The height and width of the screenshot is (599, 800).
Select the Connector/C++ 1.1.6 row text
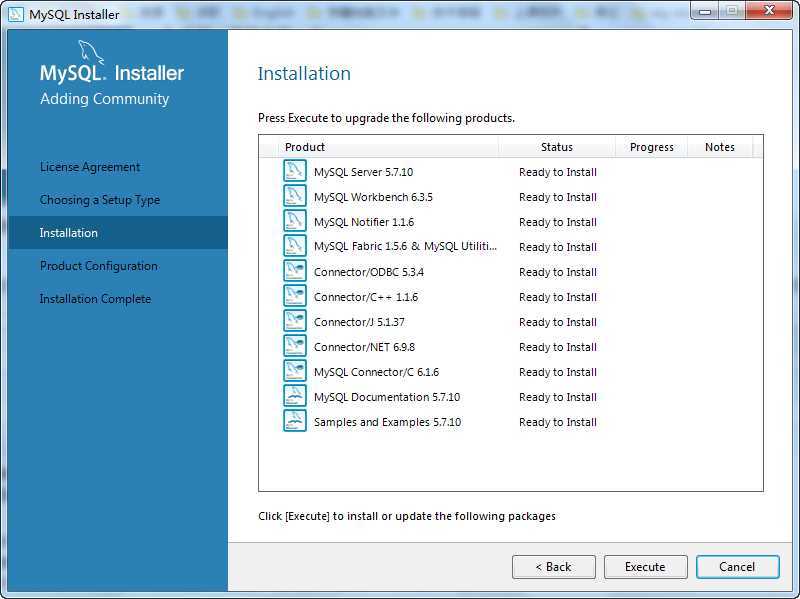(x=366, y=297)
